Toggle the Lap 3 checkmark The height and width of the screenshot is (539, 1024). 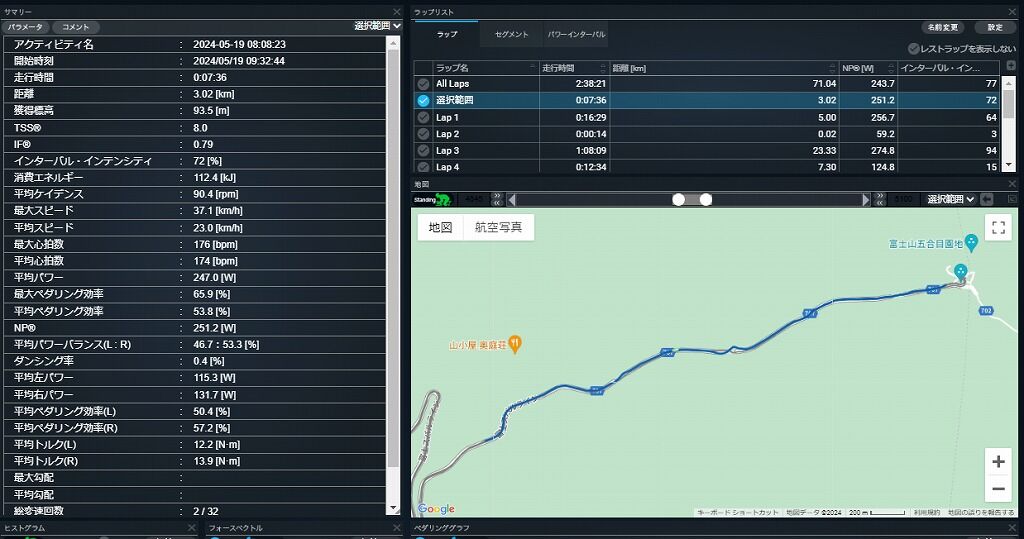pos(423,151)
